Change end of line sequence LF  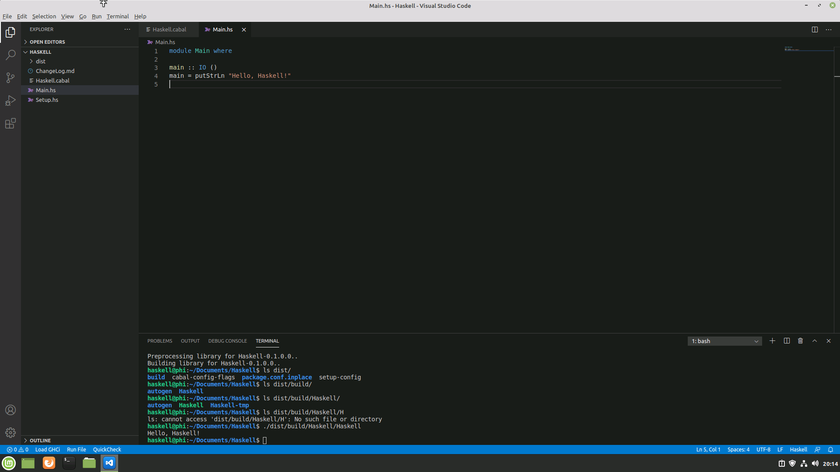[780, 449]
